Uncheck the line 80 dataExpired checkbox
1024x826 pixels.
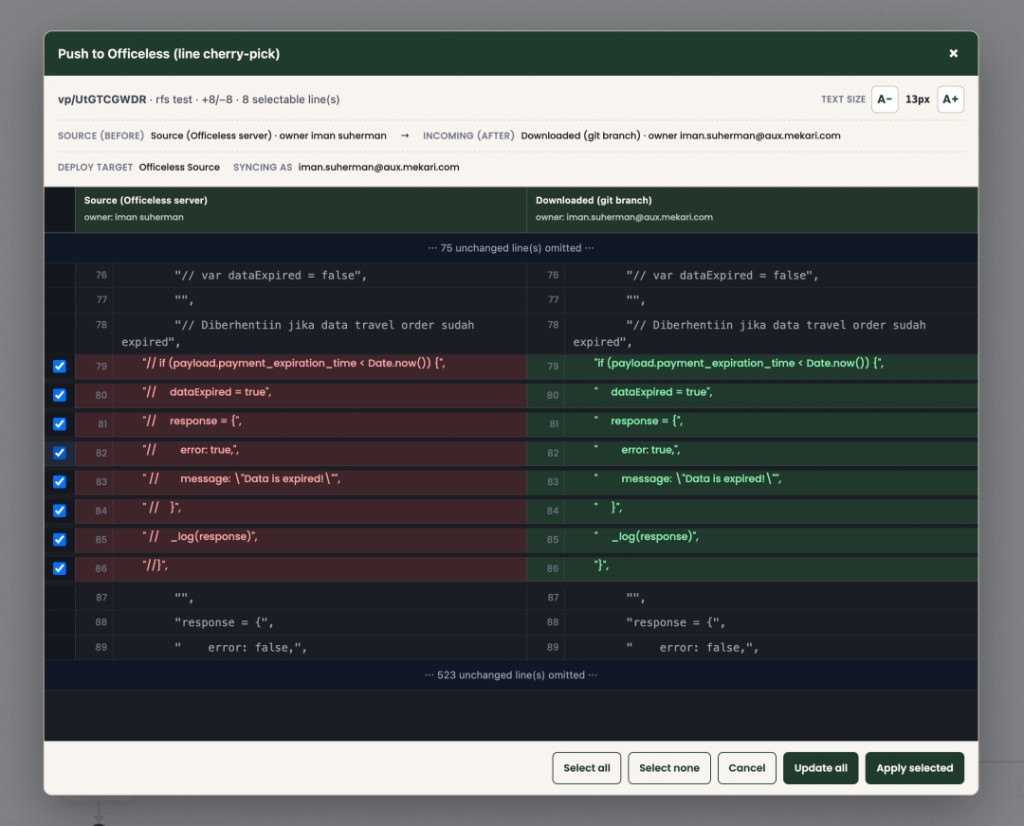[59, 395]
